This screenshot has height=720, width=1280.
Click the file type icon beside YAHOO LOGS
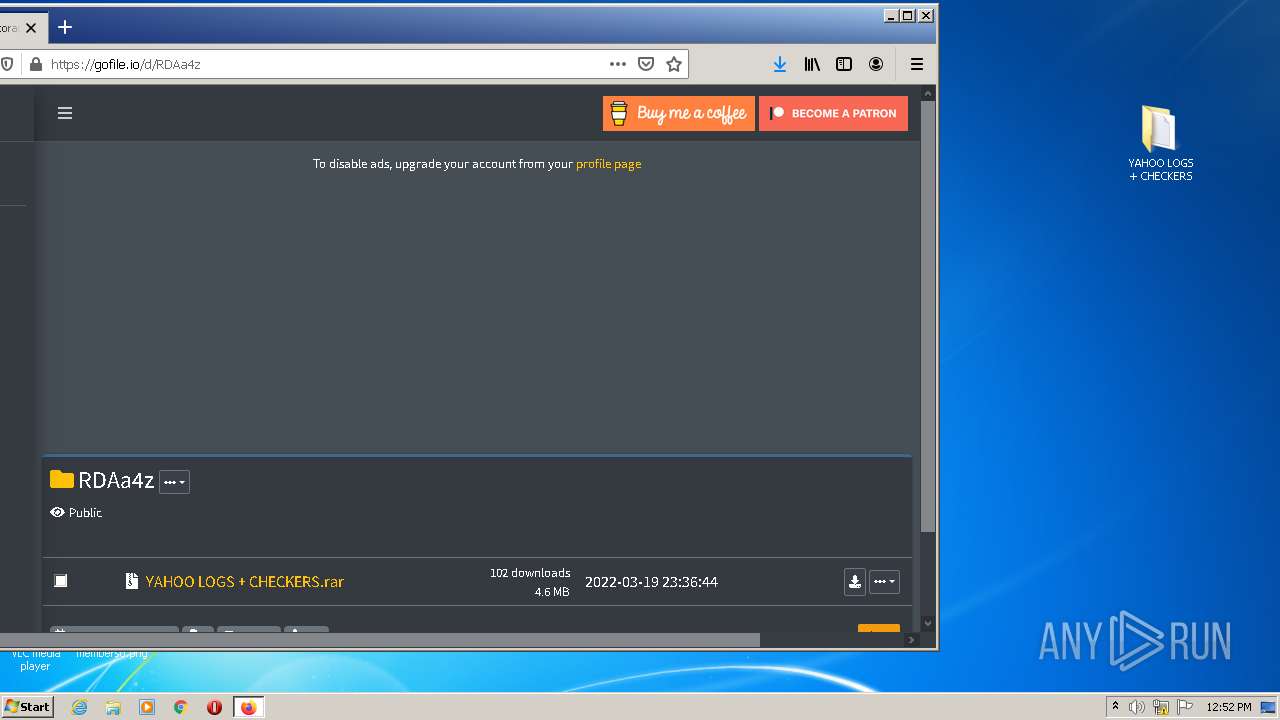[x=131, y=581]
